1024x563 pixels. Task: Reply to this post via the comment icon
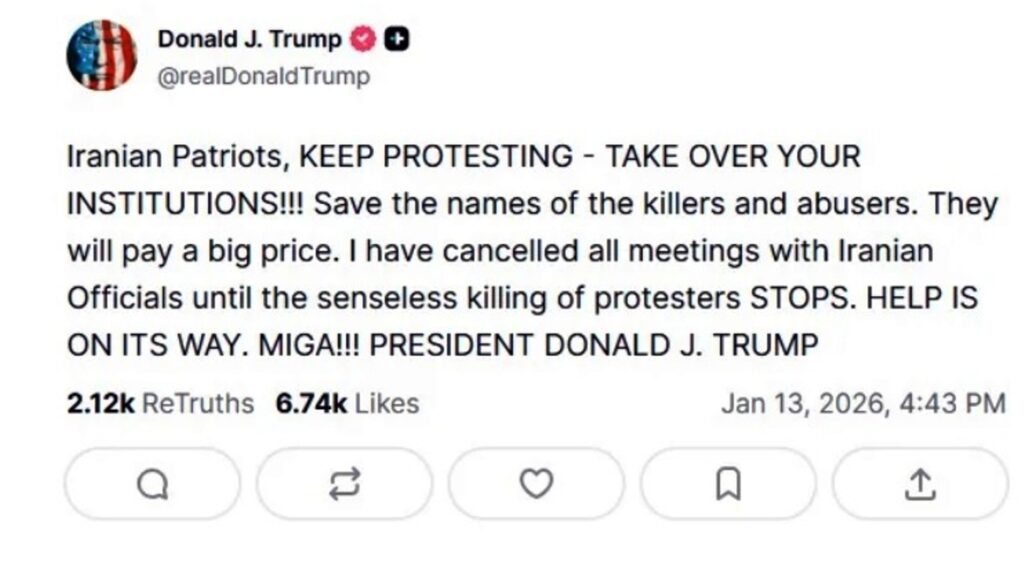152,485
